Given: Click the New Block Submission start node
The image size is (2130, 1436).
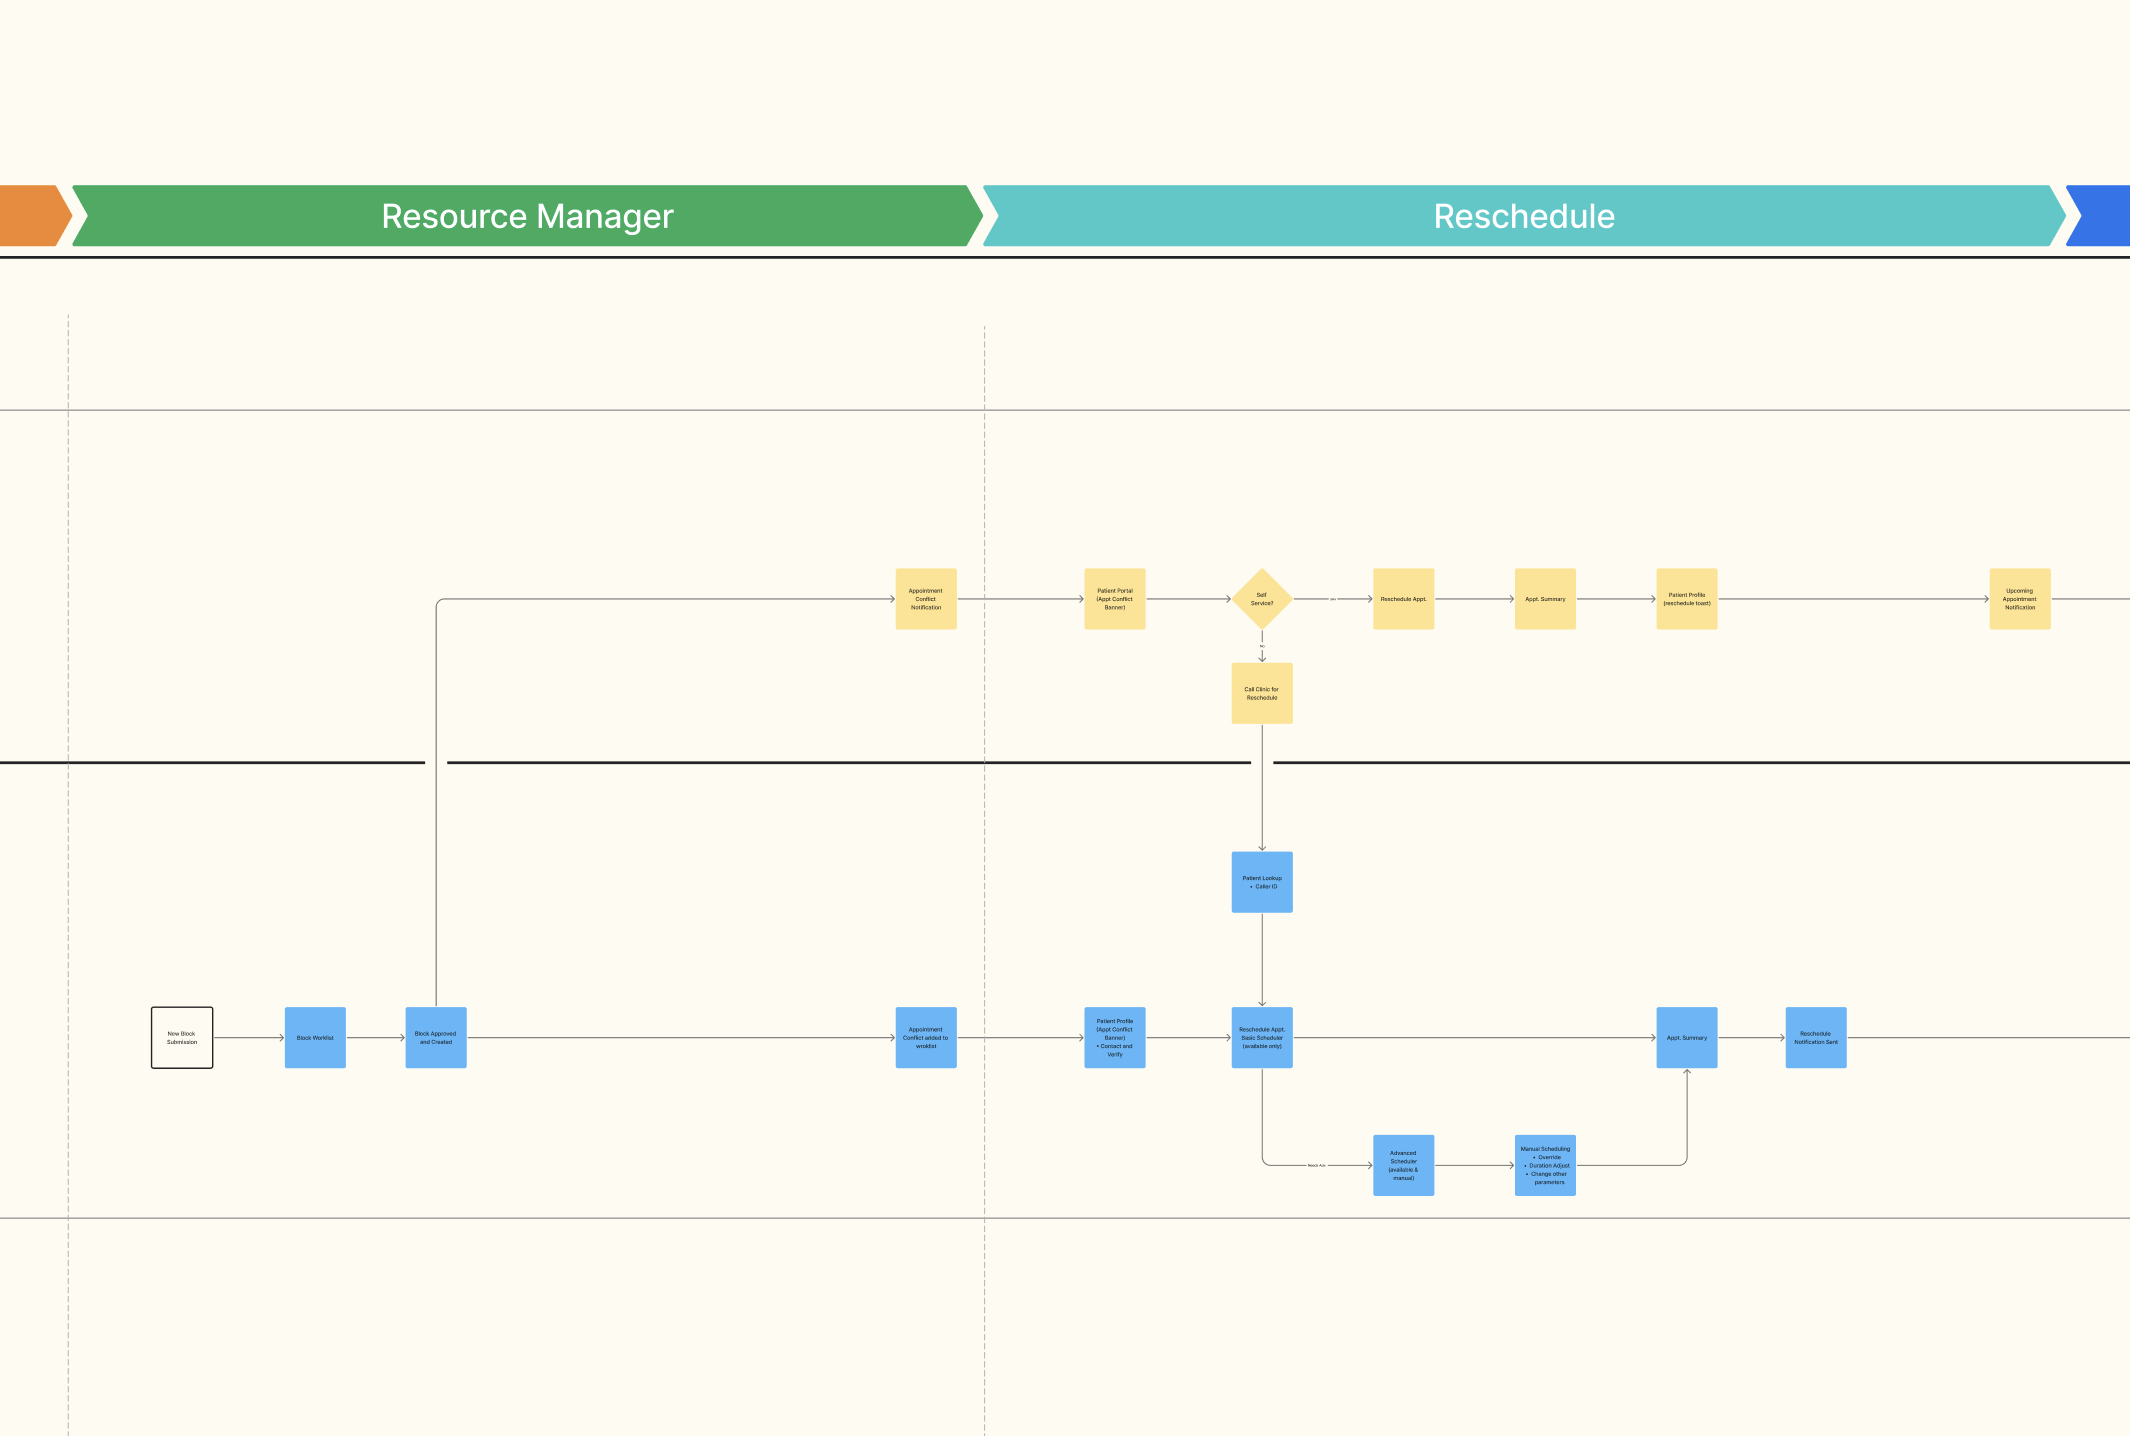Looking at the screenshot, I should (x=182, y=1038).
